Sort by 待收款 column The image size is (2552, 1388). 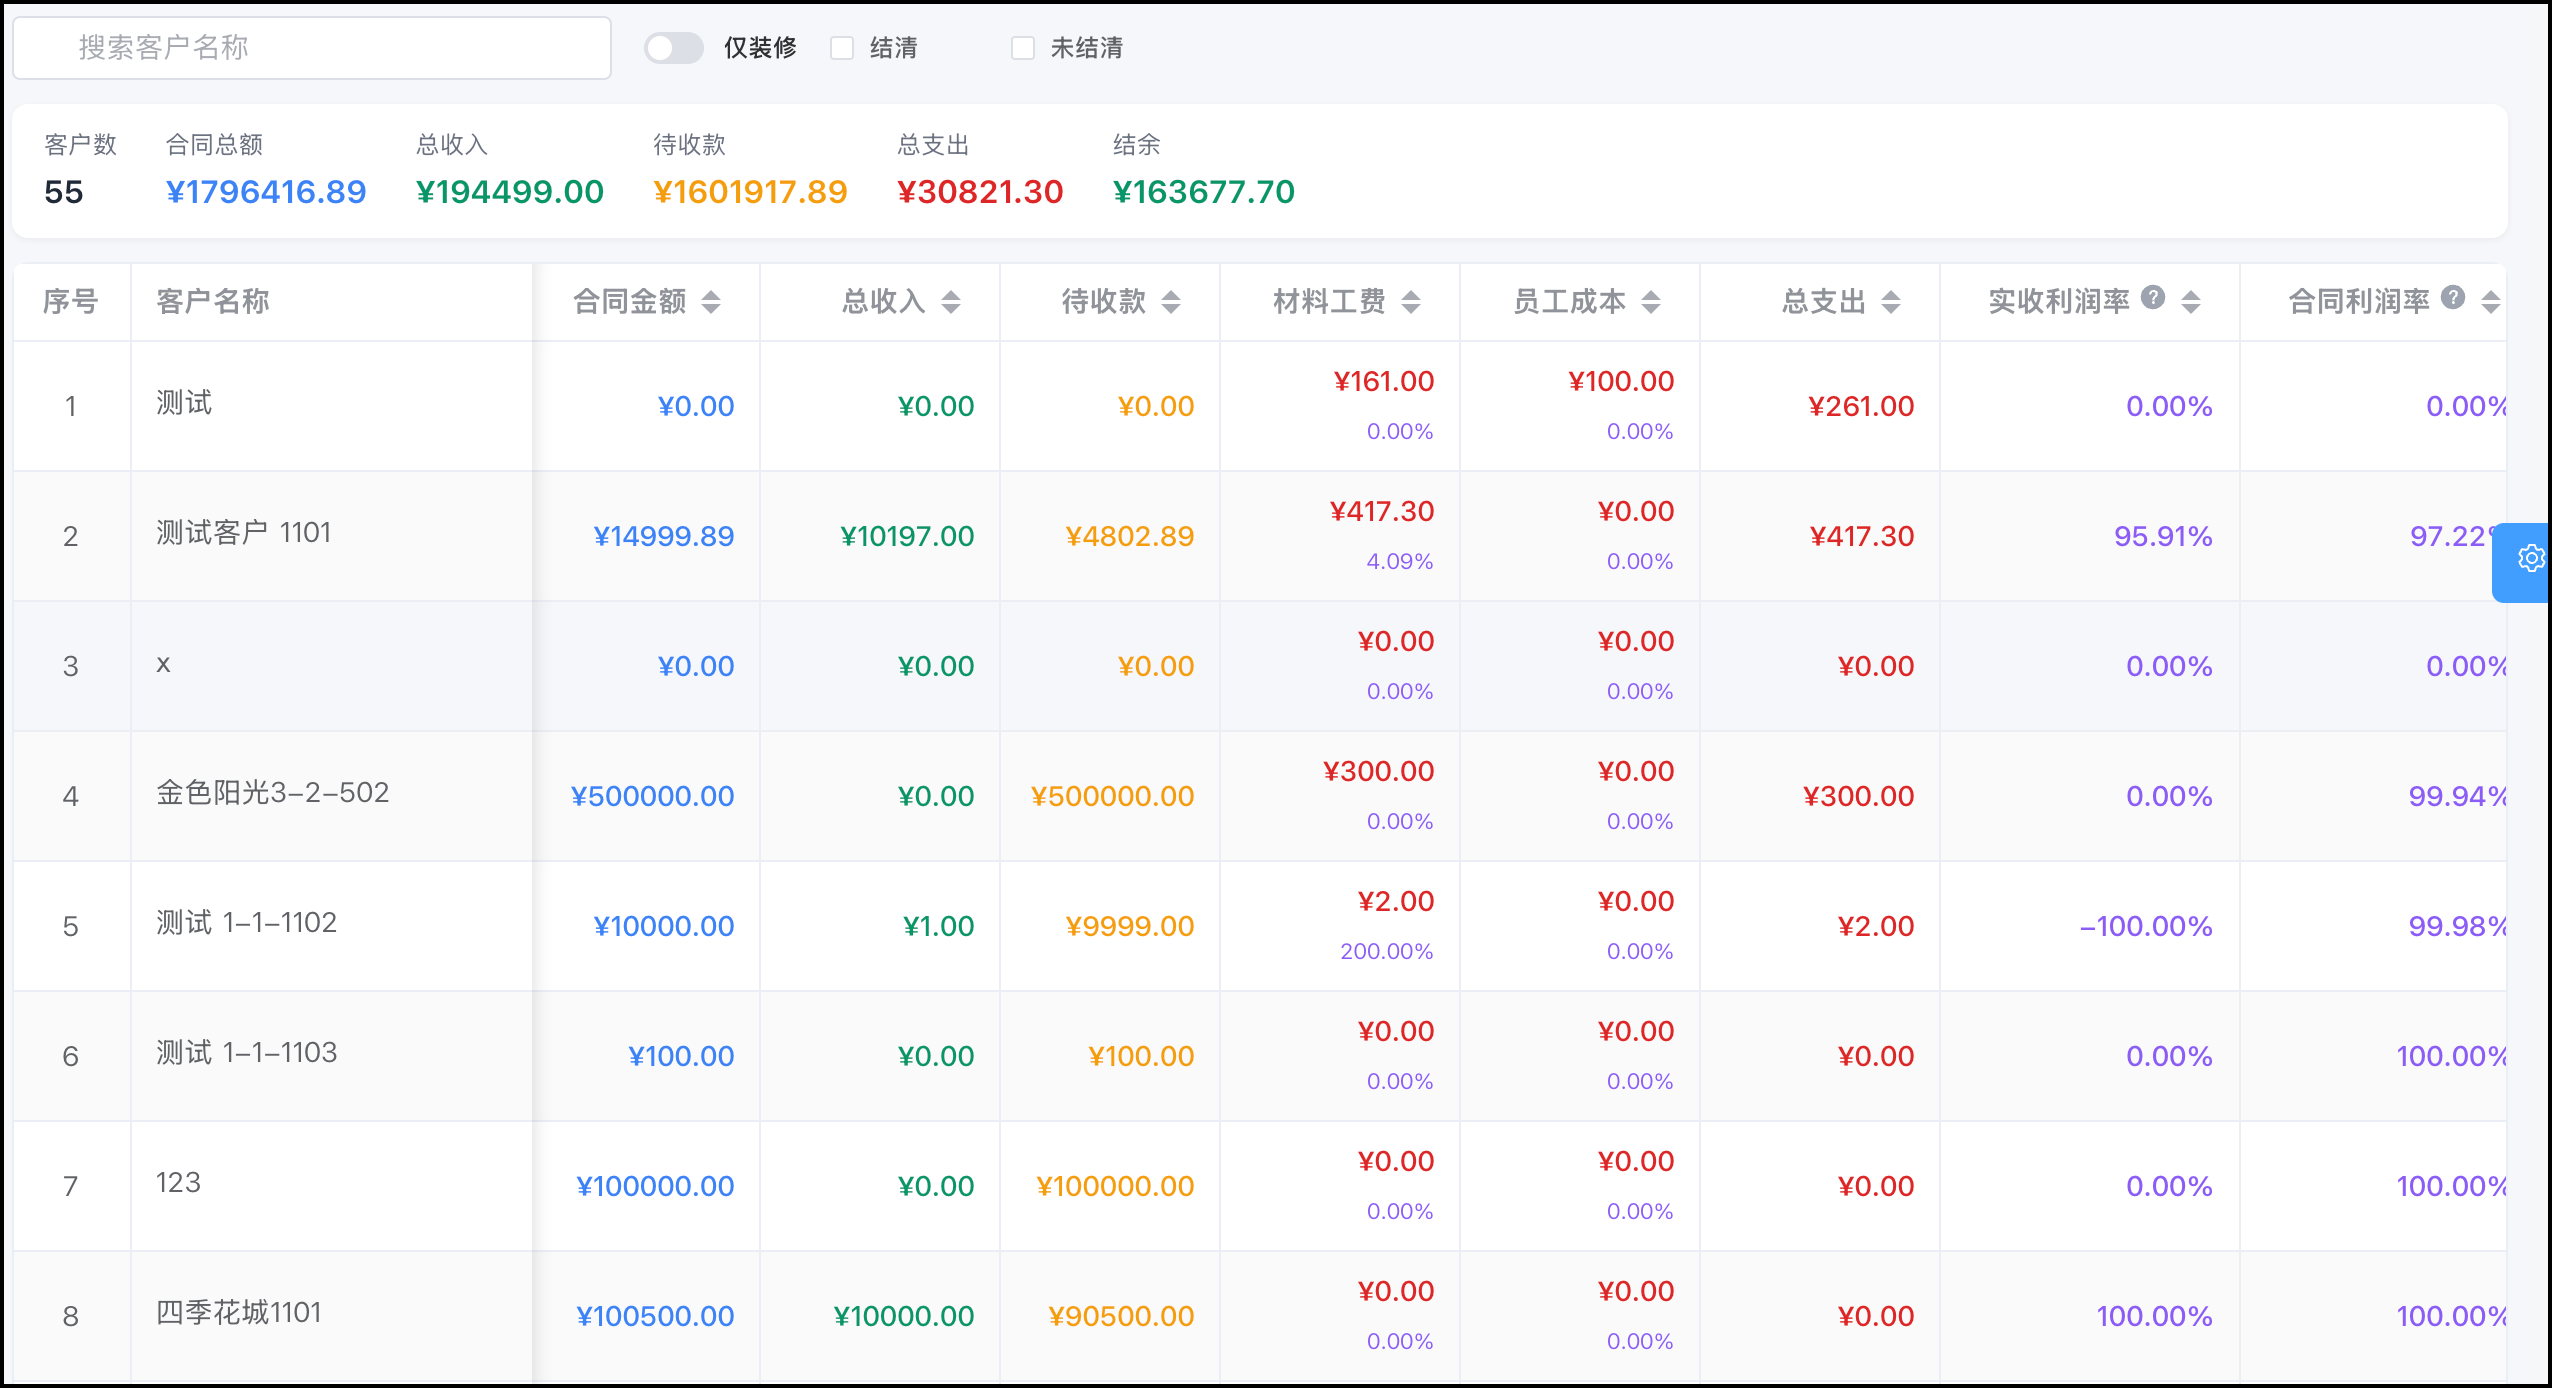coord(1171,302)
